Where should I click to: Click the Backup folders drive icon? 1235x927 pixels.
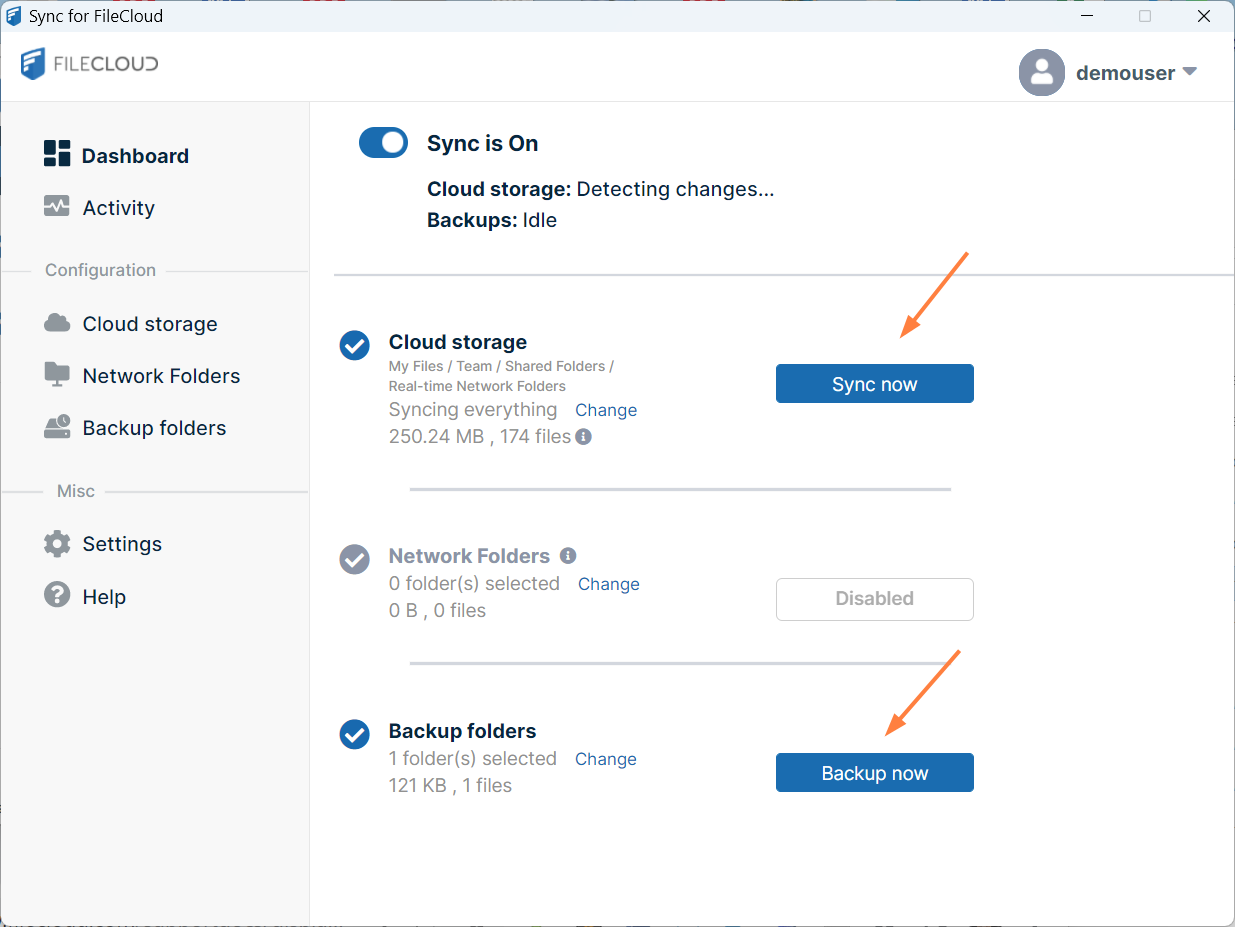[57, 427]
